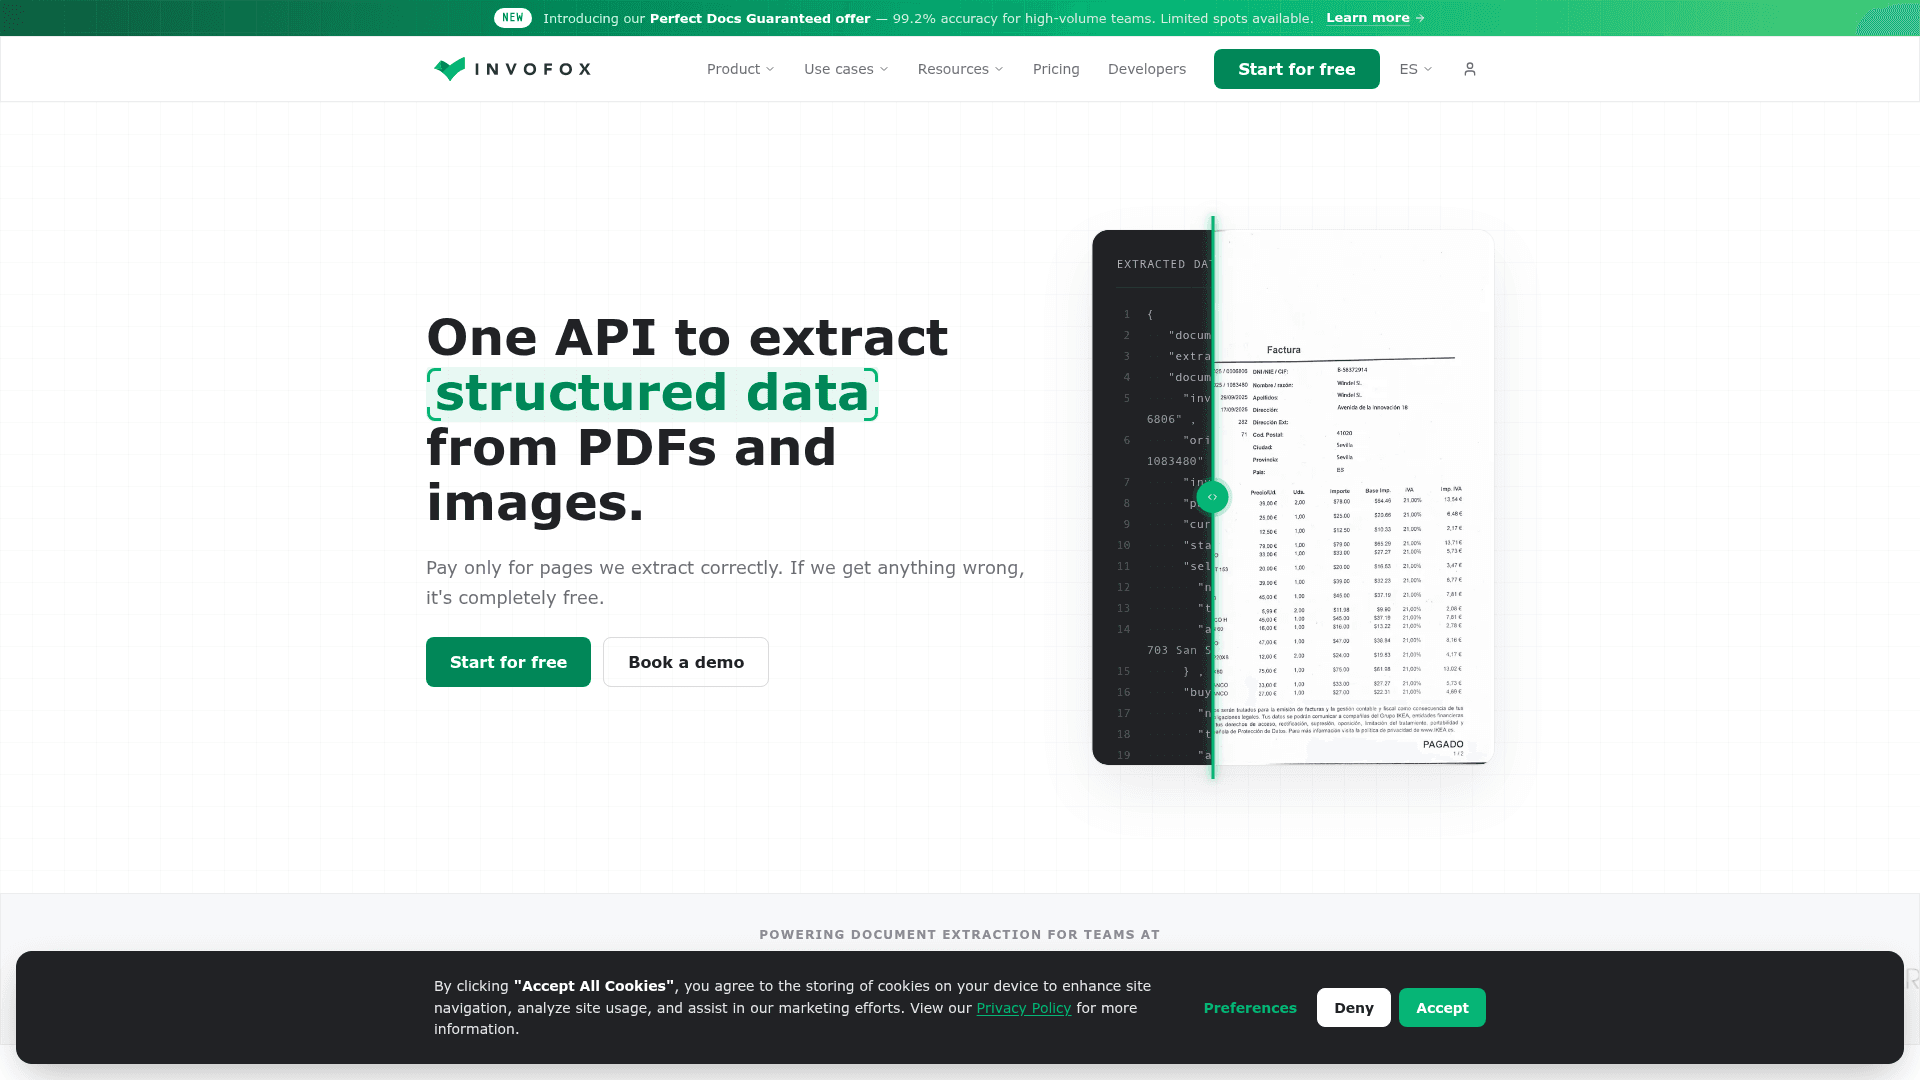The height and width of the screenshot is (1080, 1920).
Task: Expand the Resources dropdown menu
Action: (x=960, y=69)
